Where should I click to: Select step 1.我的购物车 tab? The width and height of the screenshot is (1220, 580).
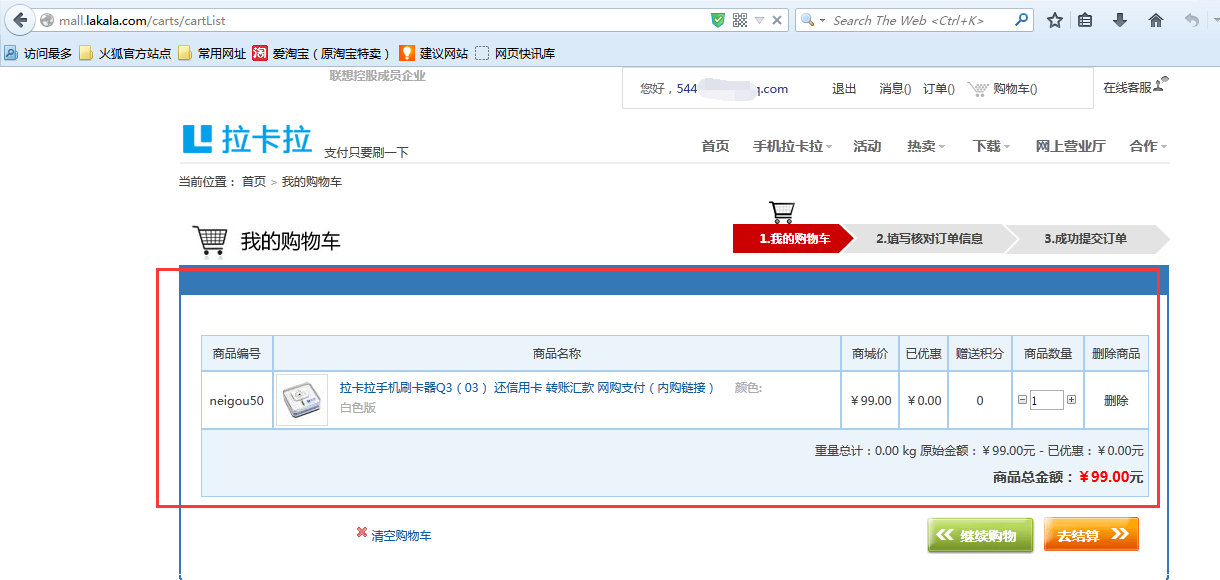[x=794, y=239]
